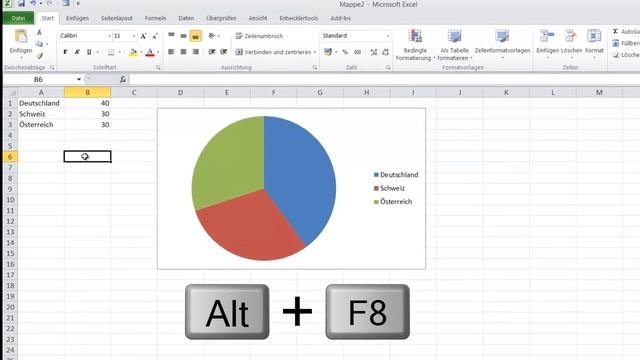Switch to the Einfügen ribbon tab
Image resolution: width=640 pixels, height=360 pixels.
click(x=77, y=18)
